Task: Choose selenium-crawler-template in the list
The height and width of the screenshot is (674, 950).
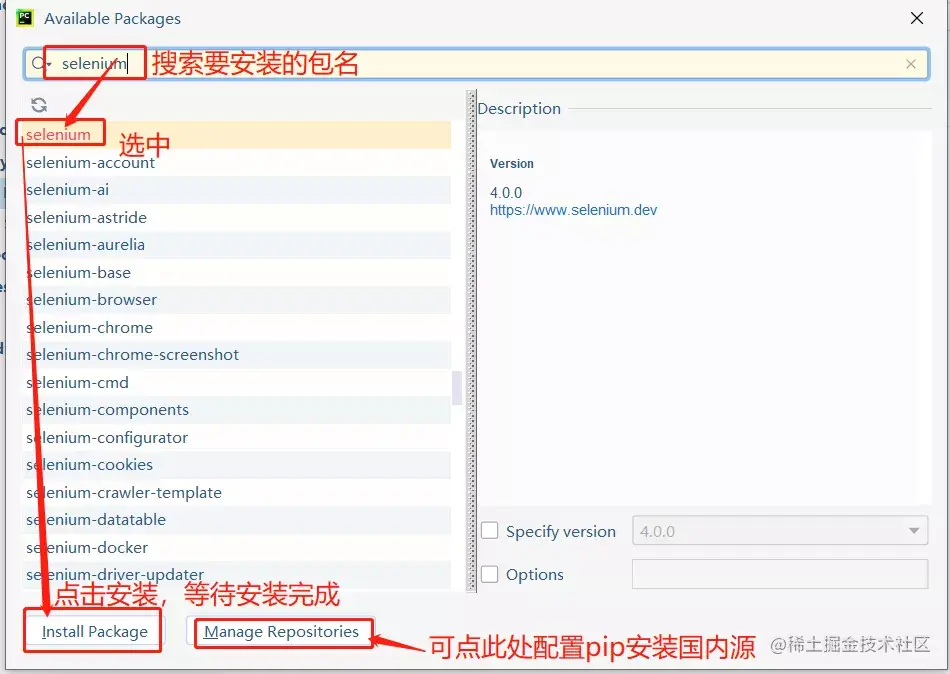Action: 238,492
